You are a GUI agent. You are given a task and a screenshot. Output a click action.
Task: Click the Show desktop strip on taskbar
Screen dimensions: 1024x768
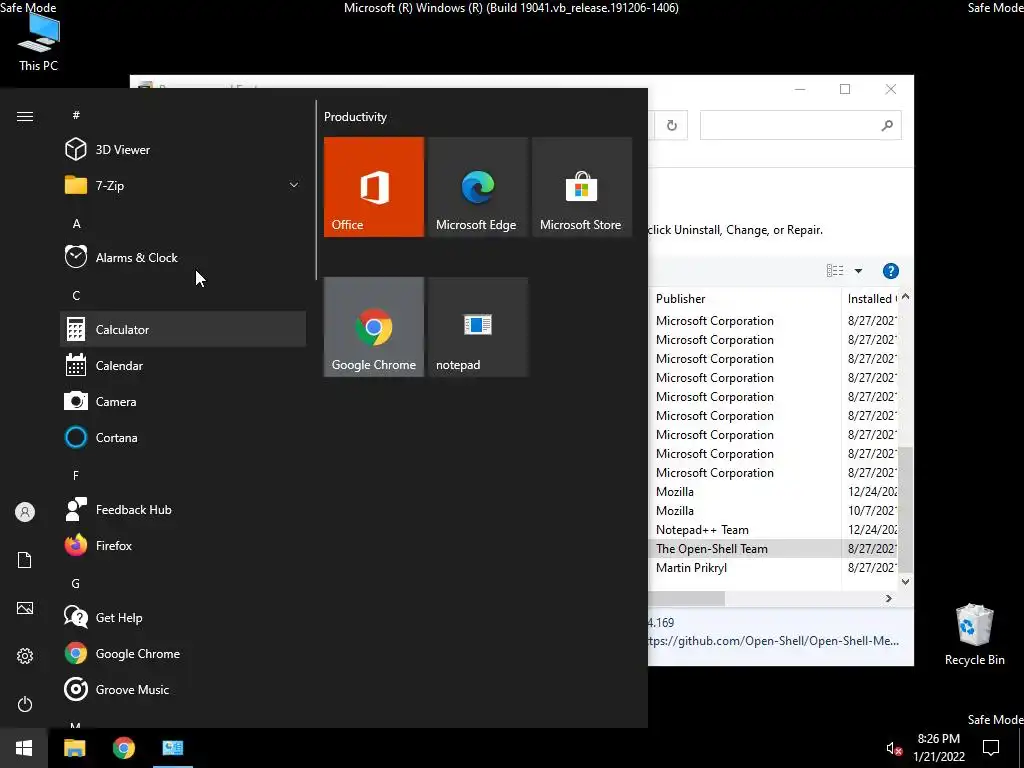[x=1021, y=748]
